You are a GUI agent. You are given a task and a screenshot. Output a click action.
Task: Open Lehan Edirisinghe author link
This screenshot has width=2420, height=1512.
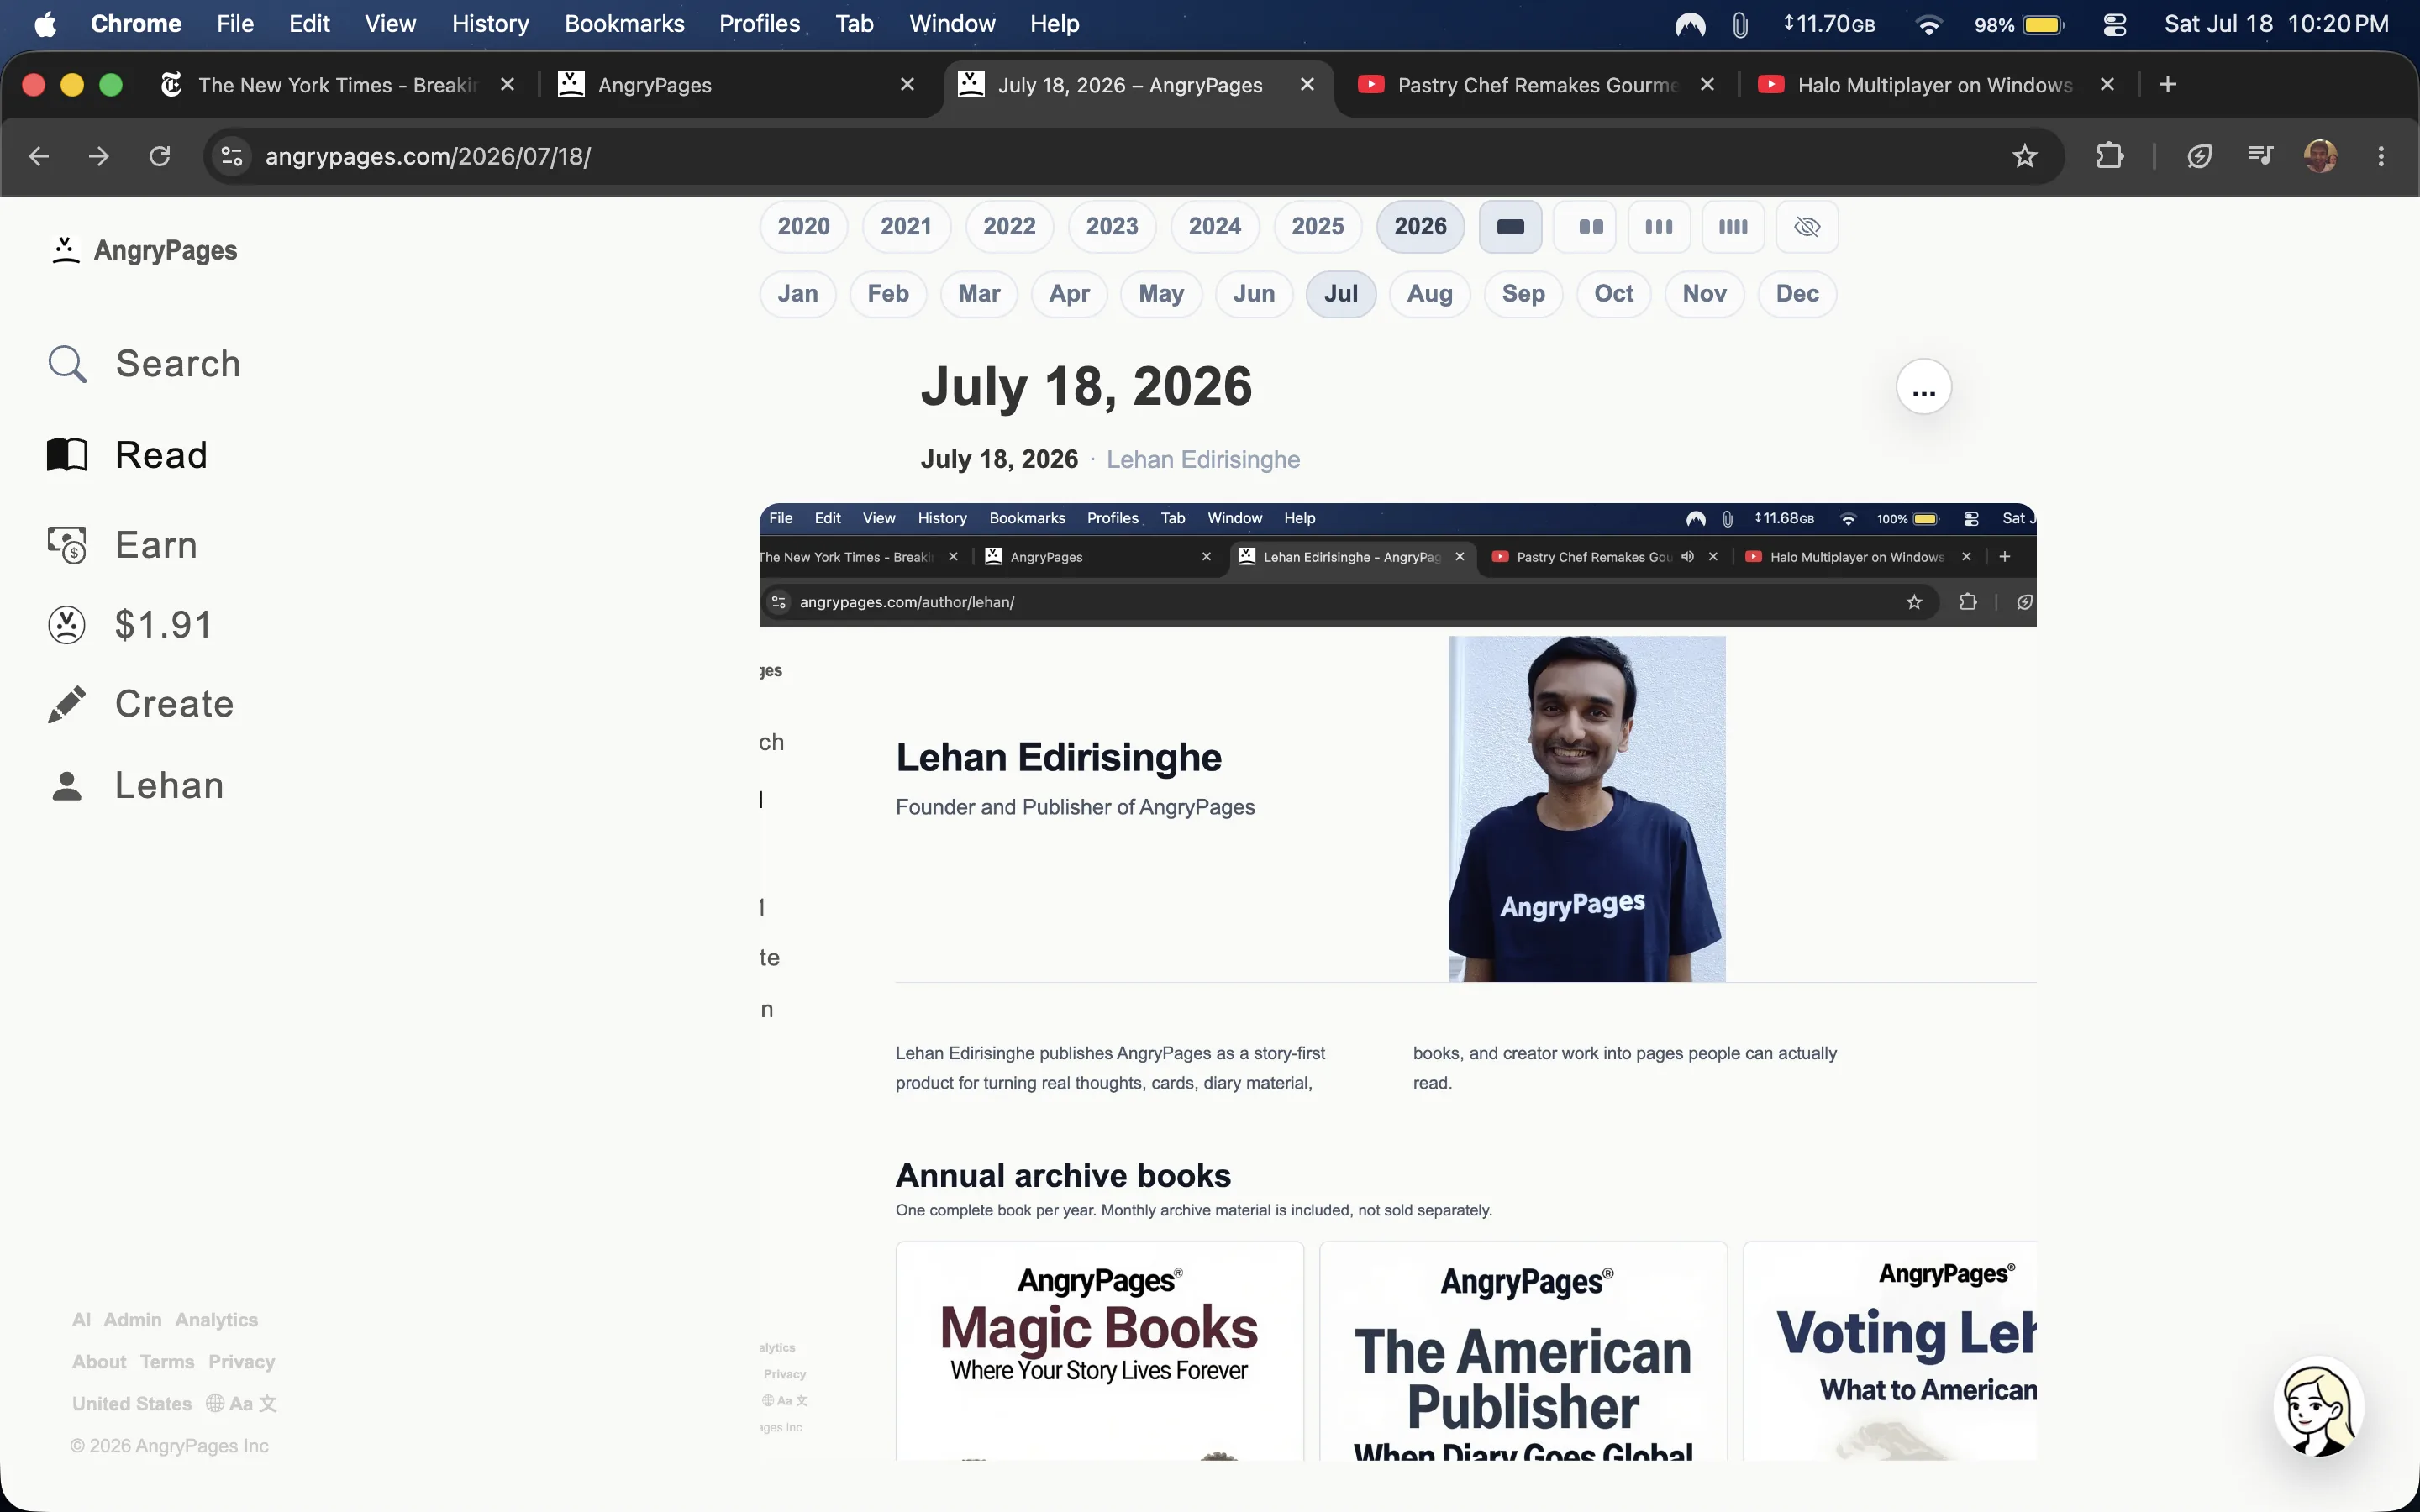[1203, 459]
